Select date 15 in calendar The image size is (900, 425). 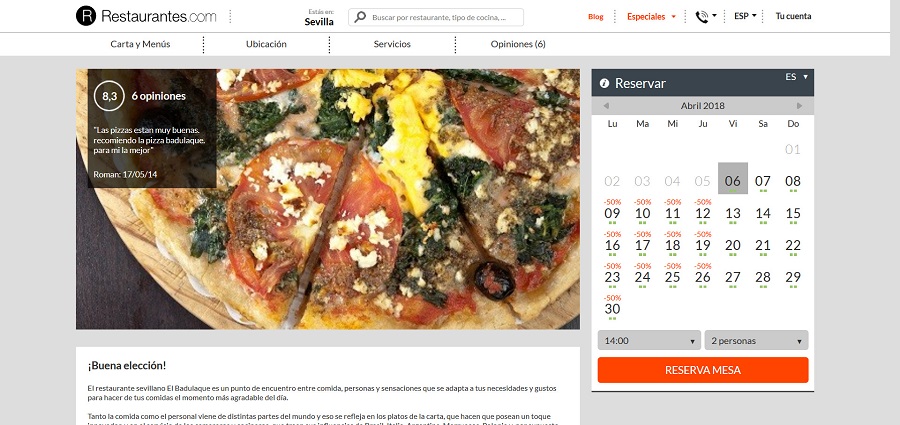click(x=793, y=214)
